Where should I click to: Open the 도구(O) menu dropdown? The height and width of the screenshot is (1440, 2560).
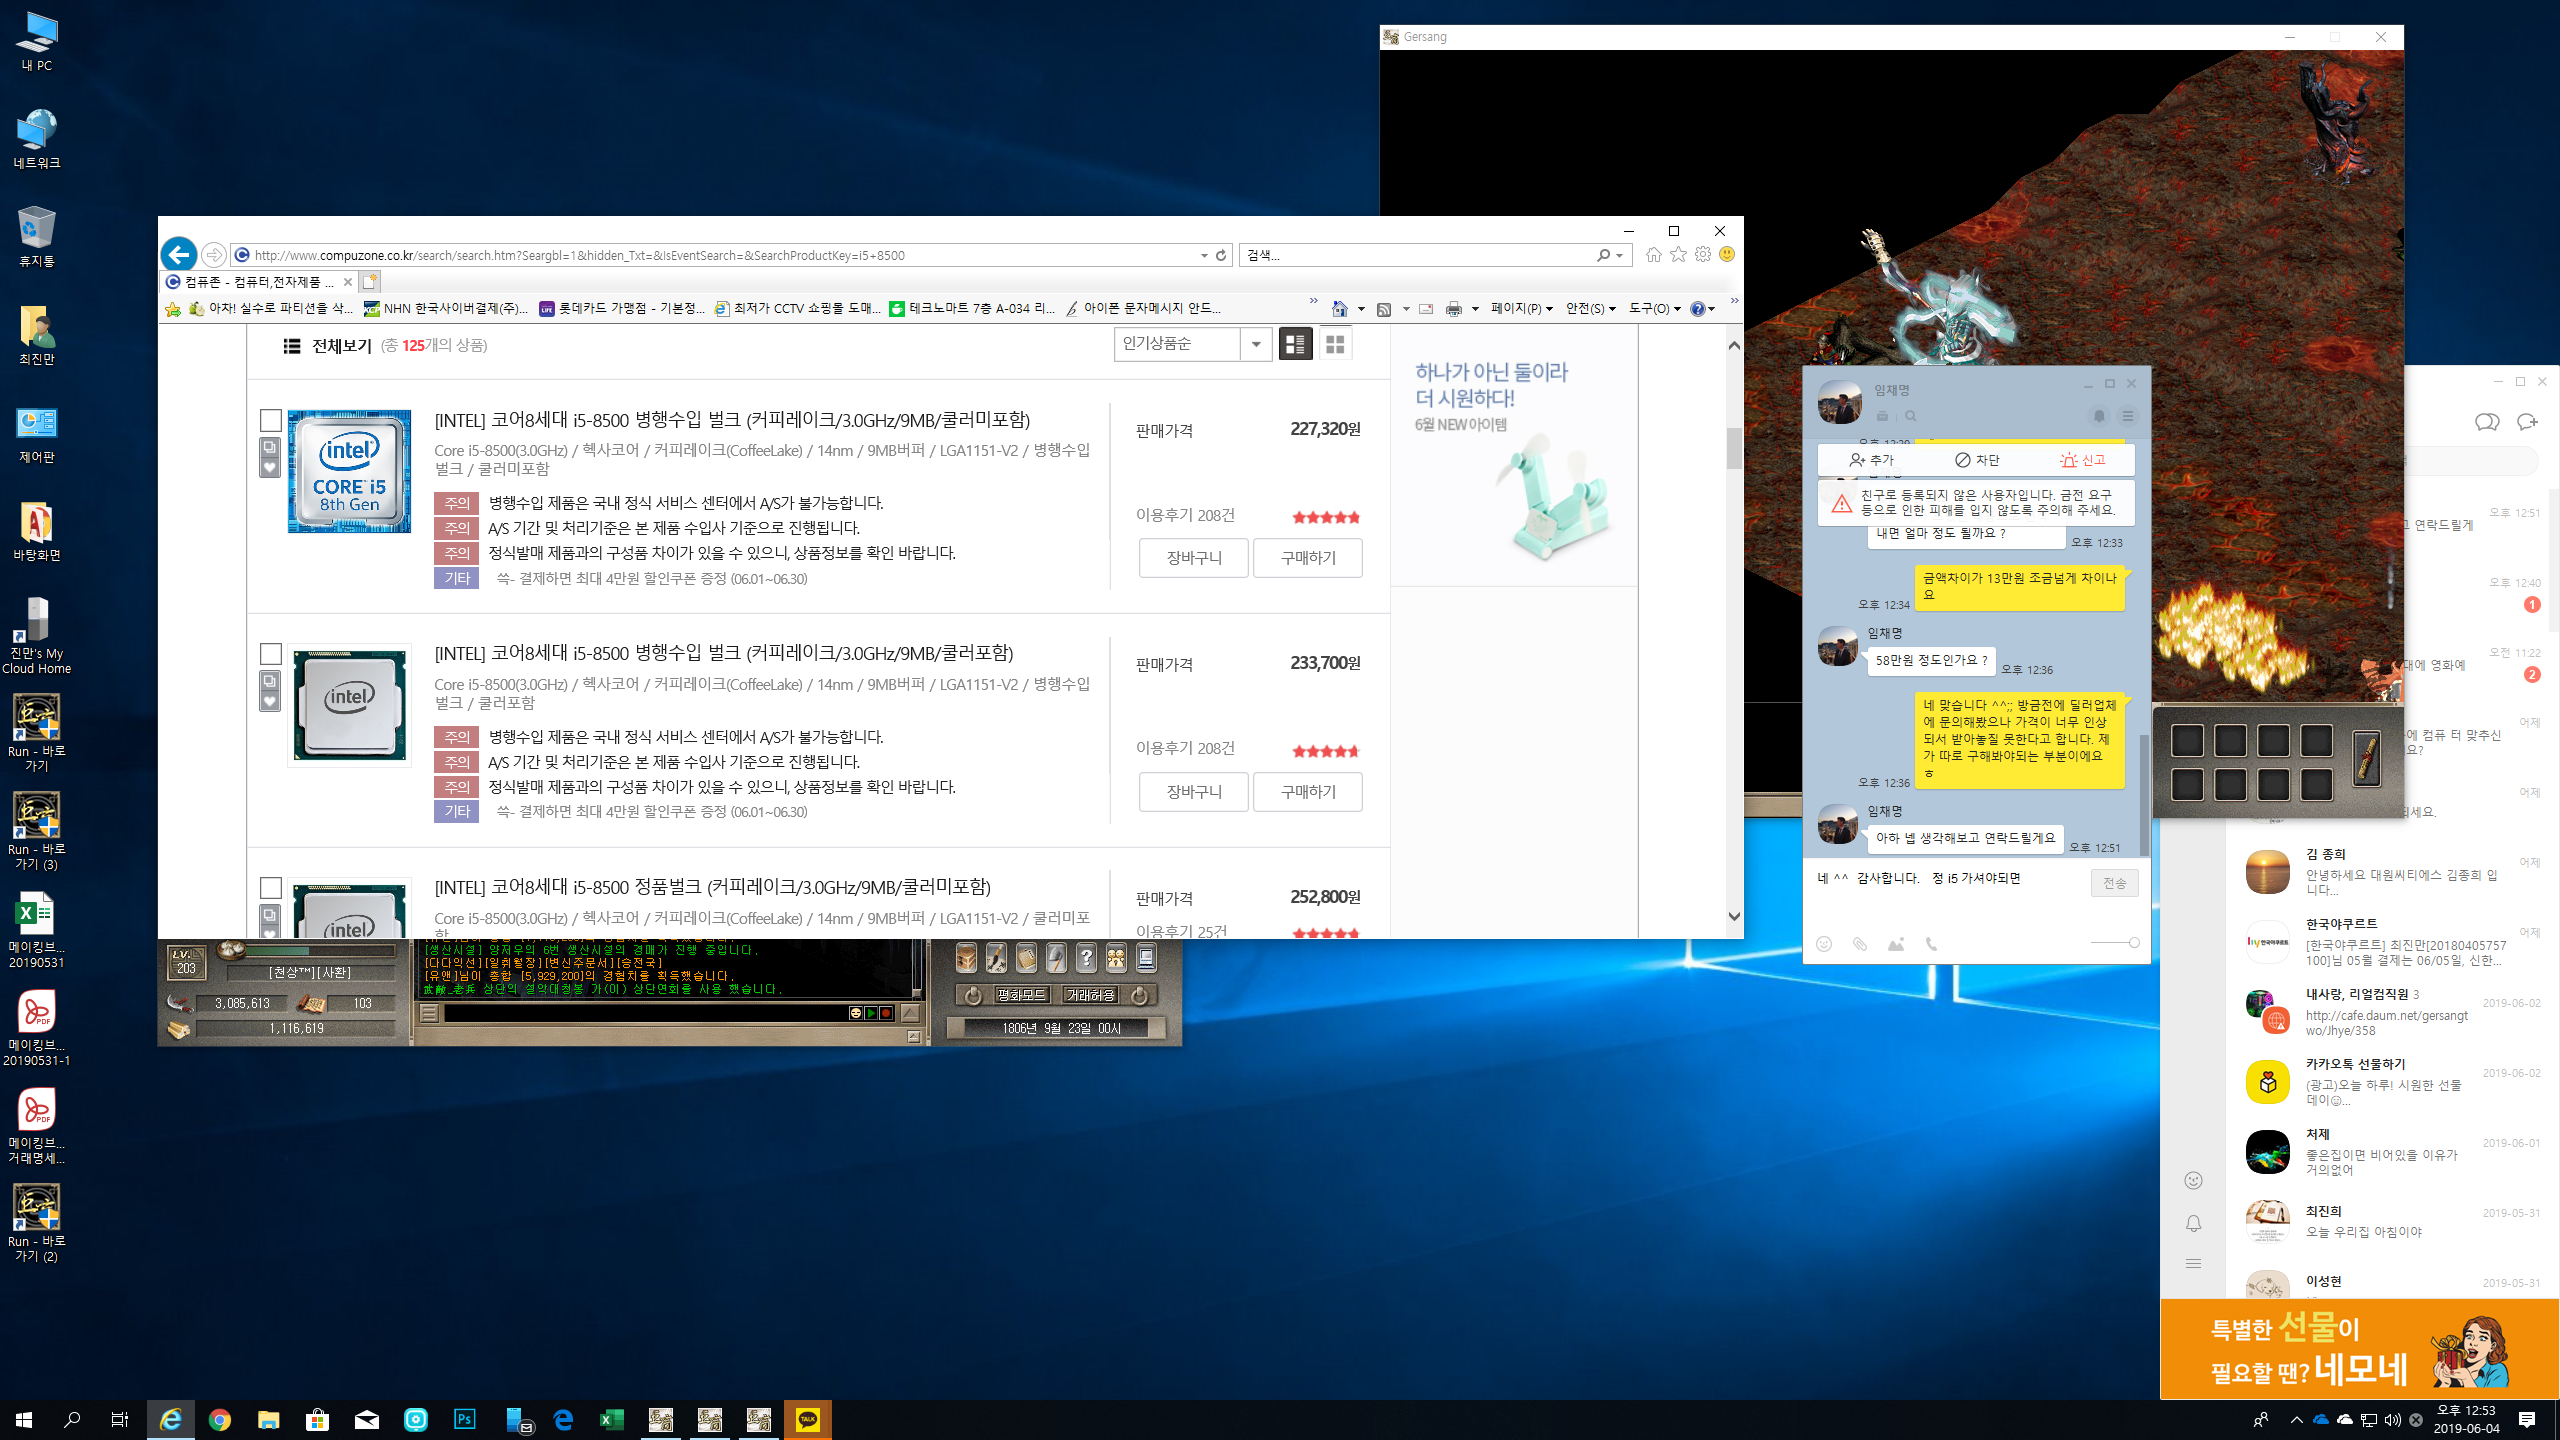click(1655, 309)
